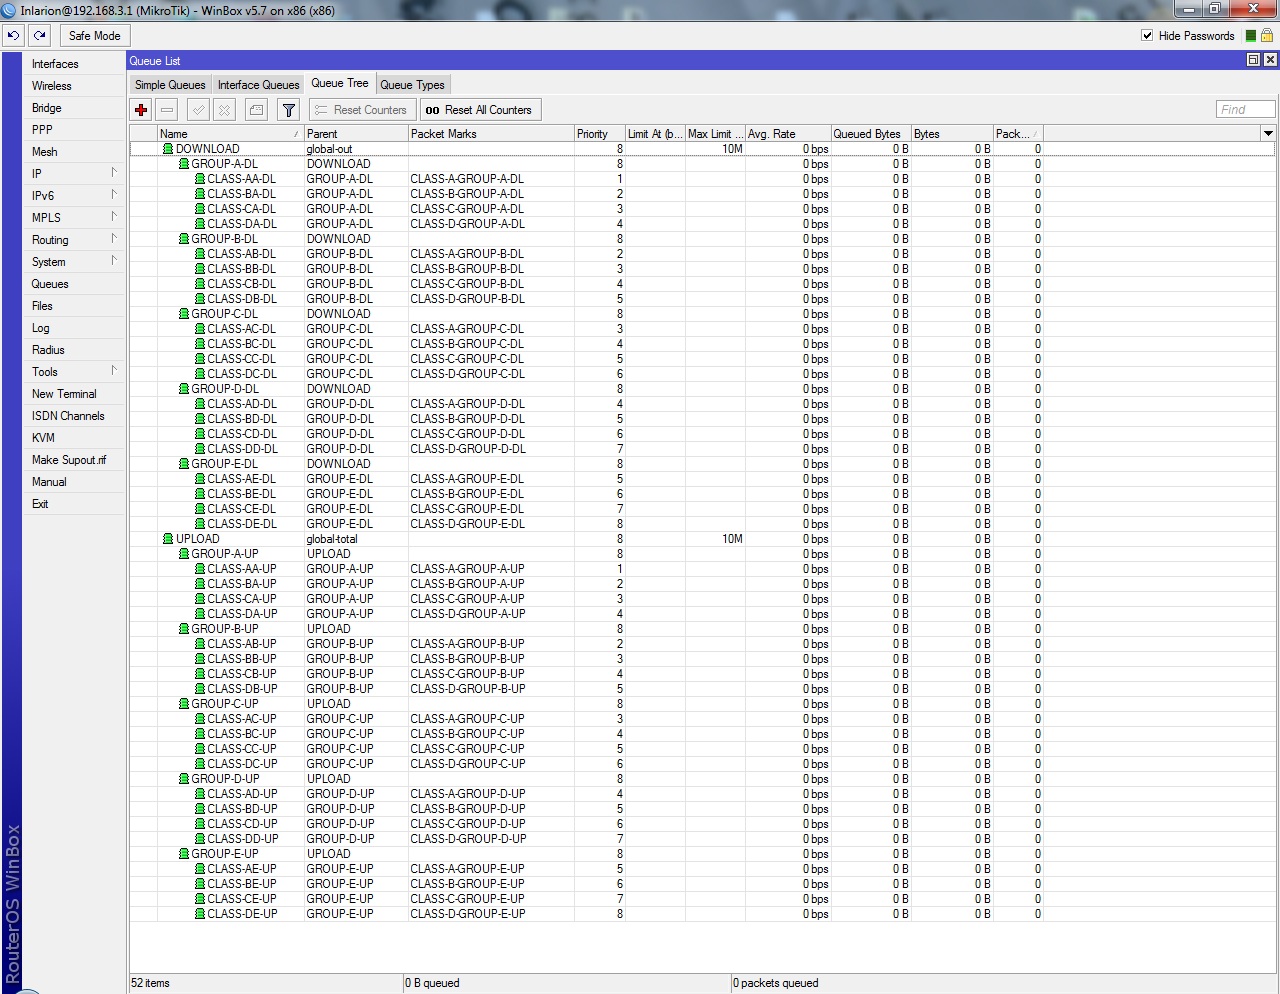Click the queue icon beside CLASS-DE-UP

200,914
